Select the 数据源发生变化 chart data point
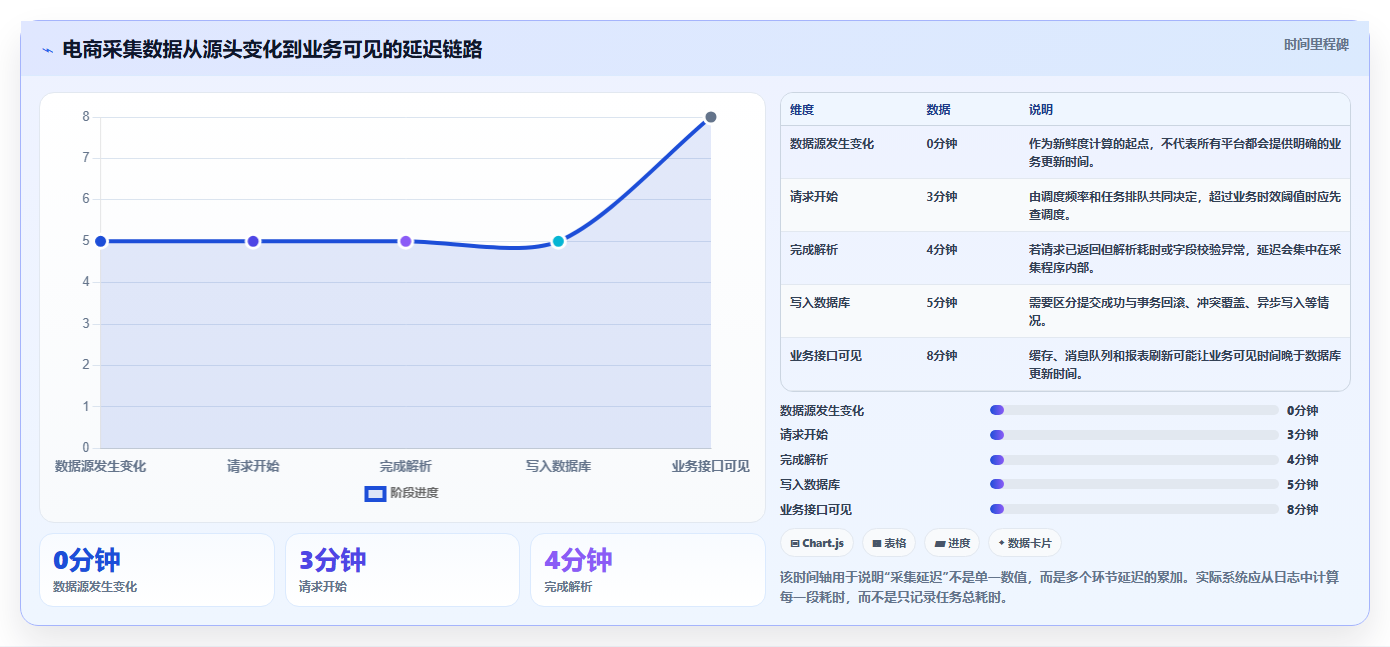 (100, 241)
